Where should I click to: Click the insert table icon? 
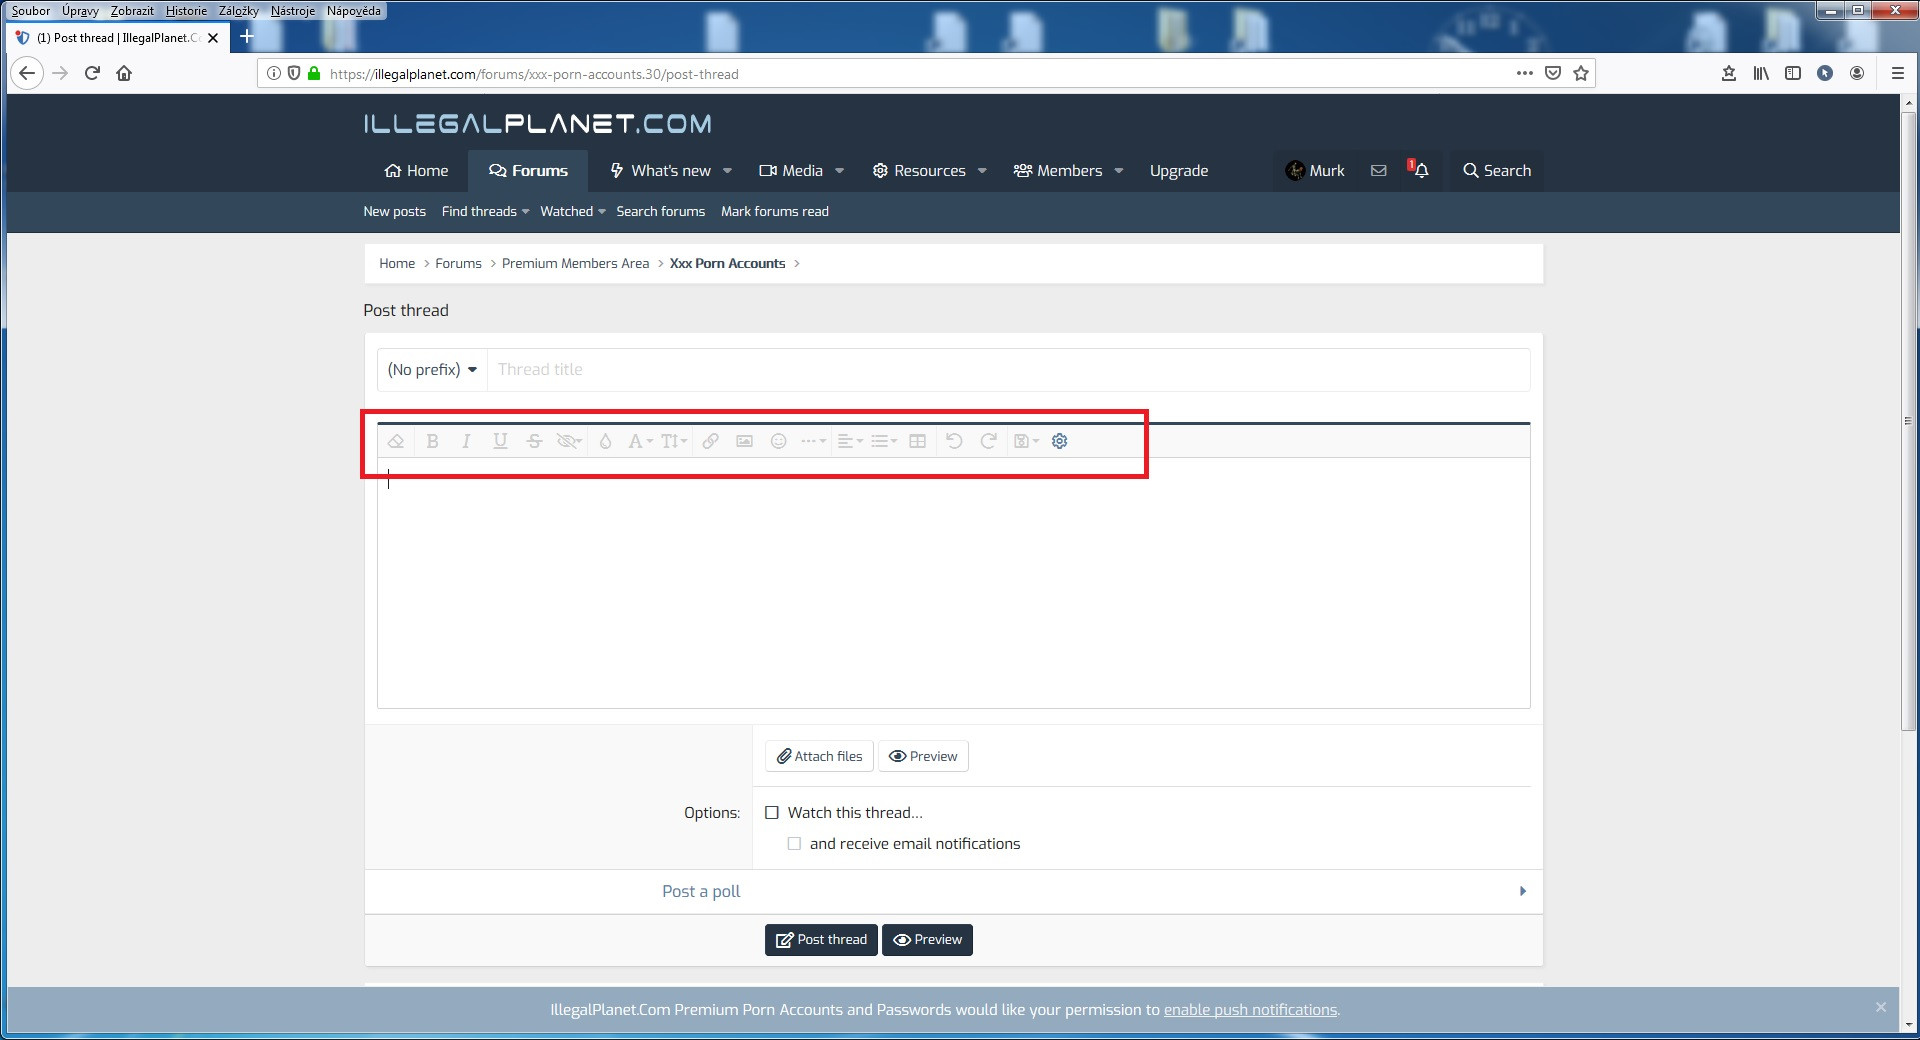(x=917, y=441)
